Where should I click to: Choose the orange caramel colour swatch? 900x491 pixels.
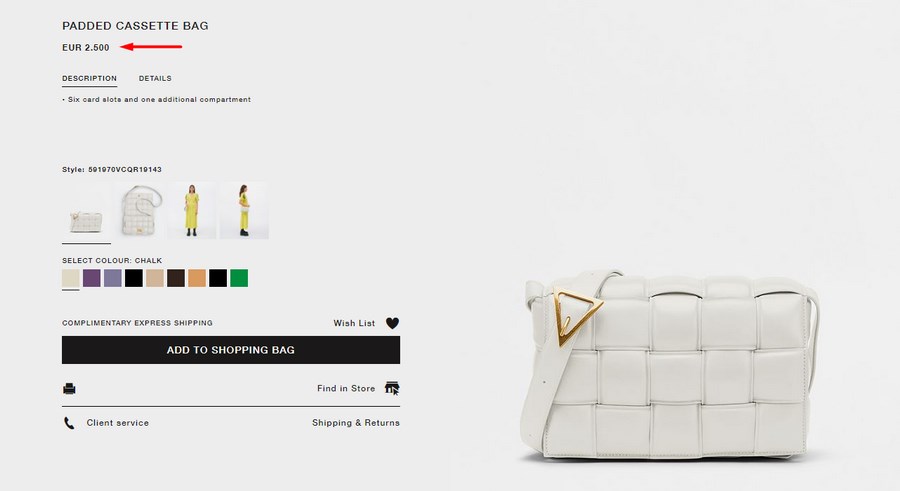197,278
